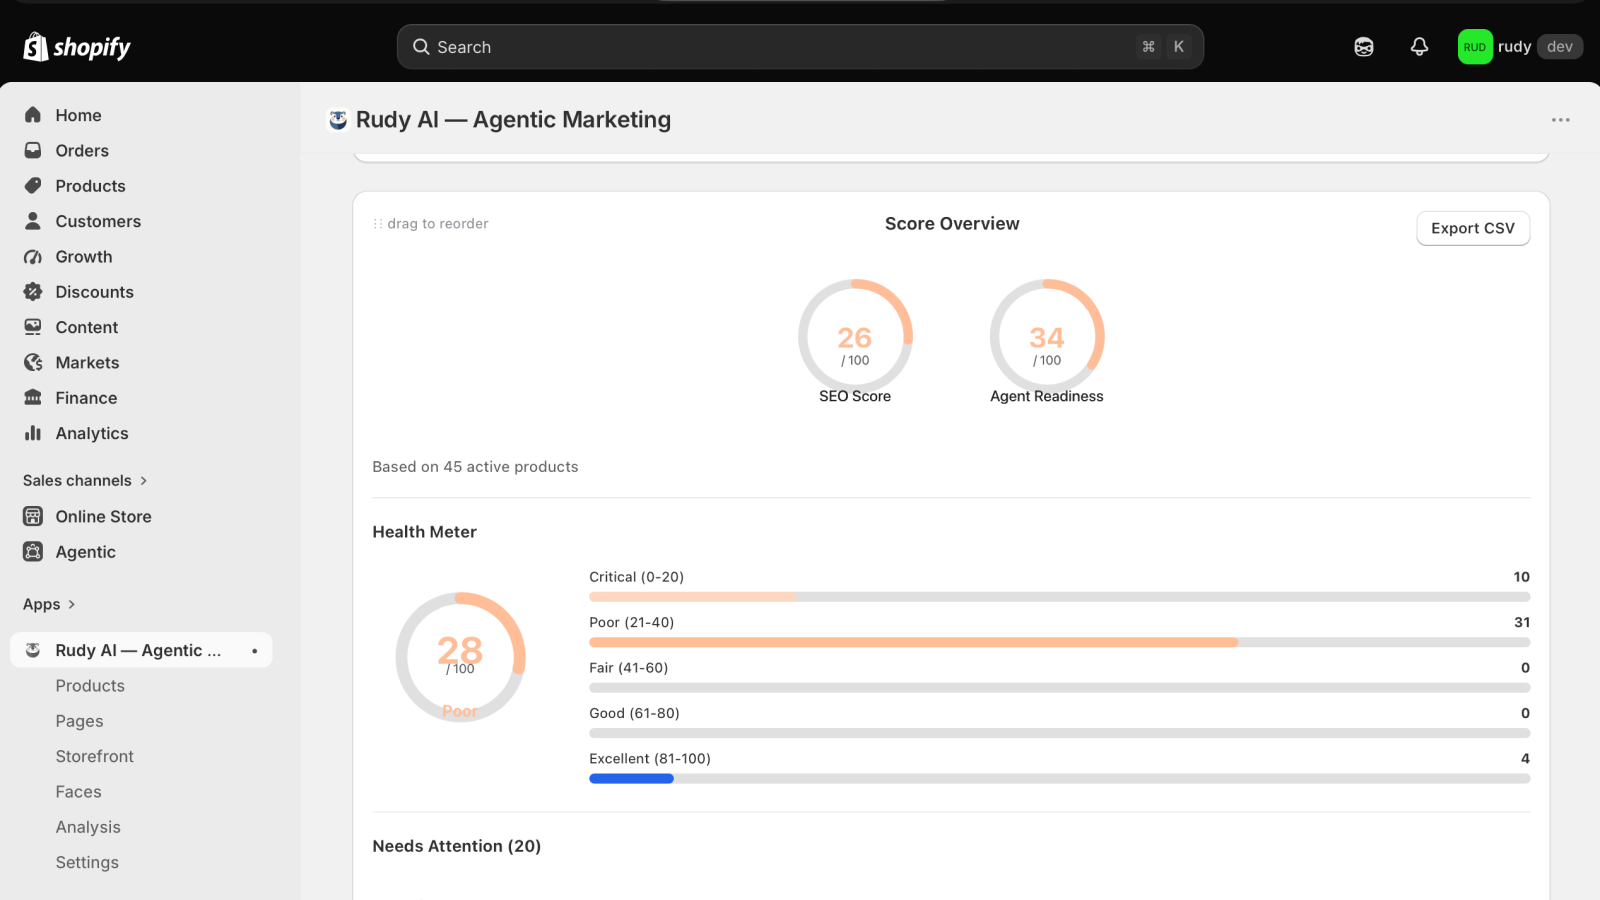Screen dimensions: 1600x900
Task: Click the Critical (0-20) progress bar
Action: pos(1059,597)
